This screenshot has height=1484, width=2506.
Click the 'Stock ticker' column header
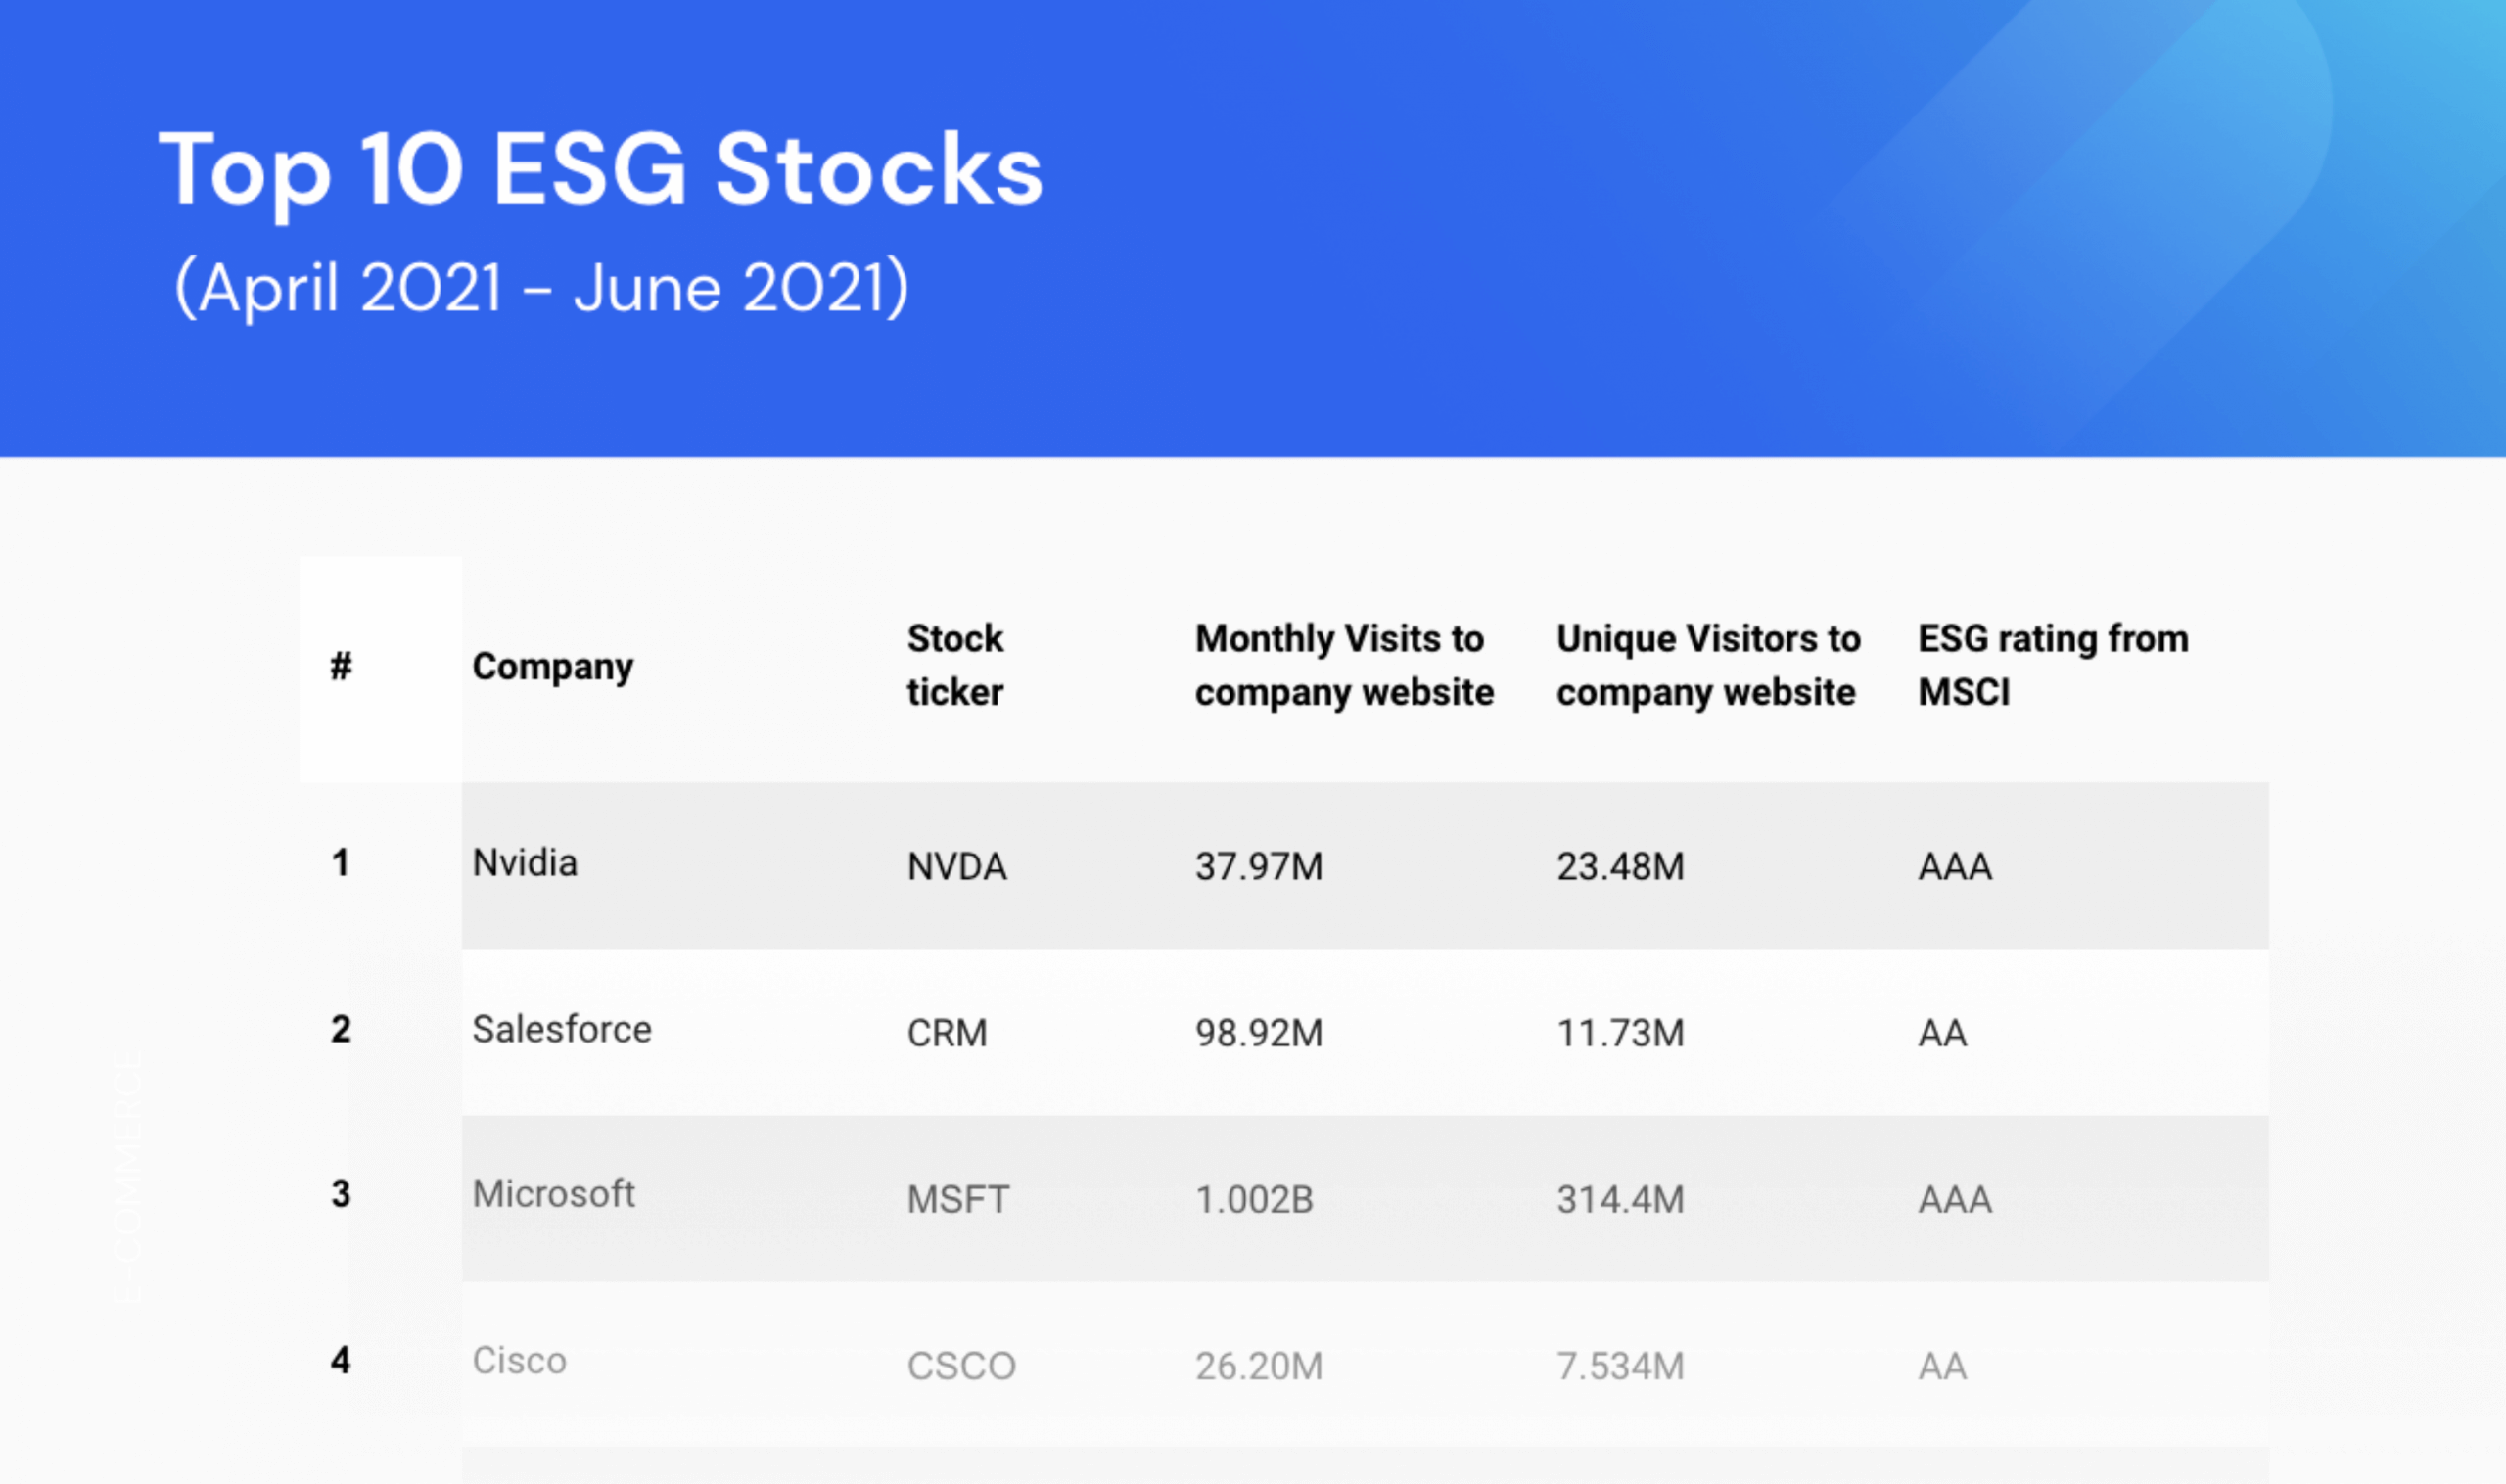point(955,665)
